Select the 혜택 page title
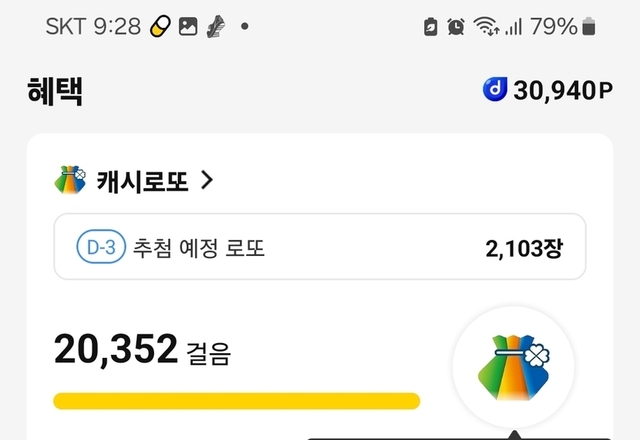This screenshot has height=440, width=640. coord(55,91)
